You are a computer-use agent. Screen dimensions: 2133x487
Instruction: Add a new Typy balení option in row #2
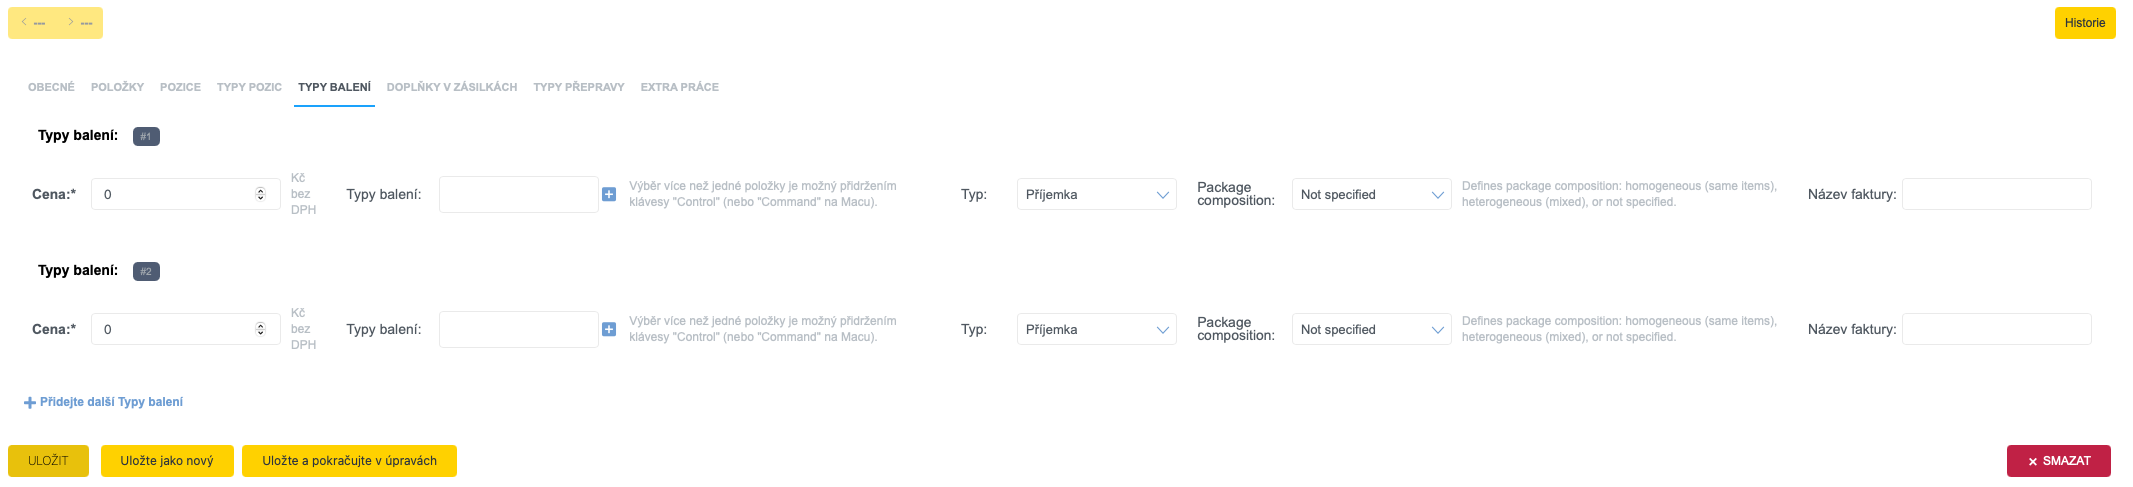(x=609, y=329)
